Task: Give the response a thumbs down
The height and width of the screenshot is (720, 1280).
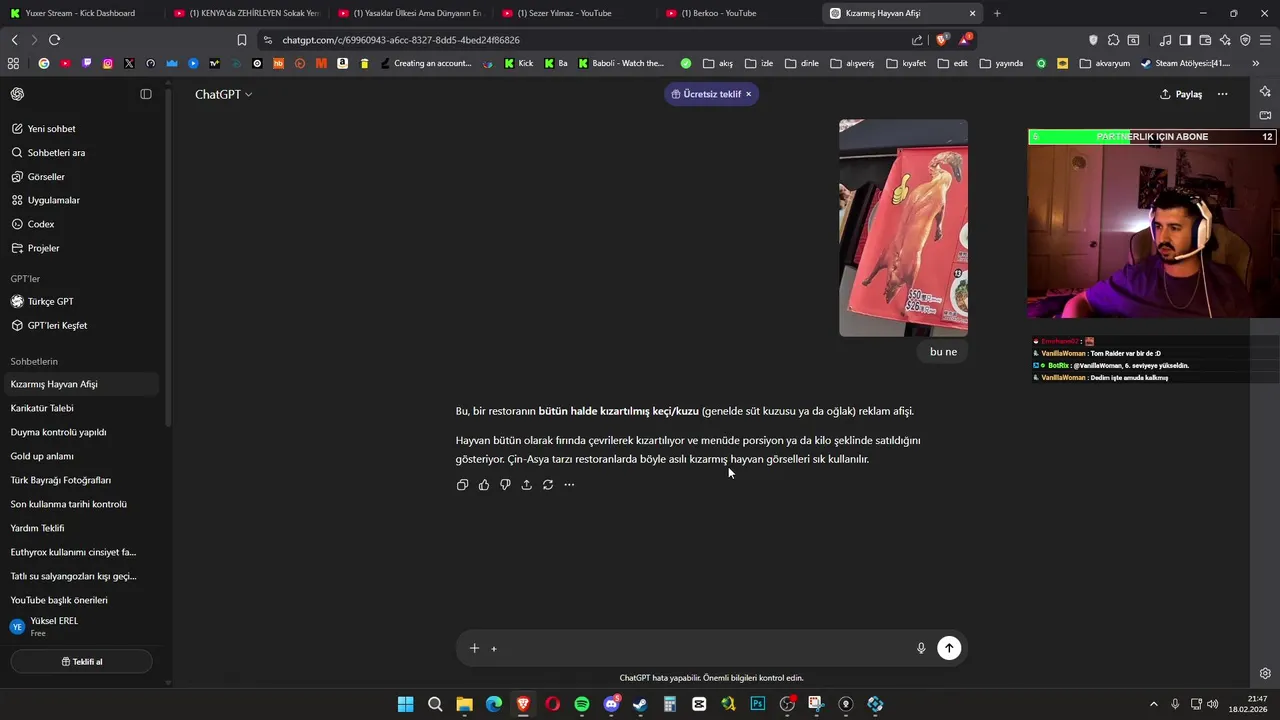Action: pyautogui.click(x=505, y=485)
